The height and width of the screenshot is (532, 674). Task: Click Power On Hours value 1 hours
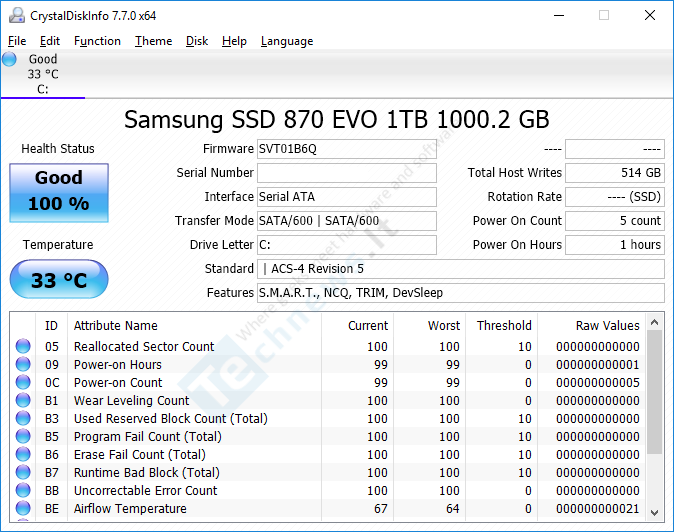tap(615, 245)
